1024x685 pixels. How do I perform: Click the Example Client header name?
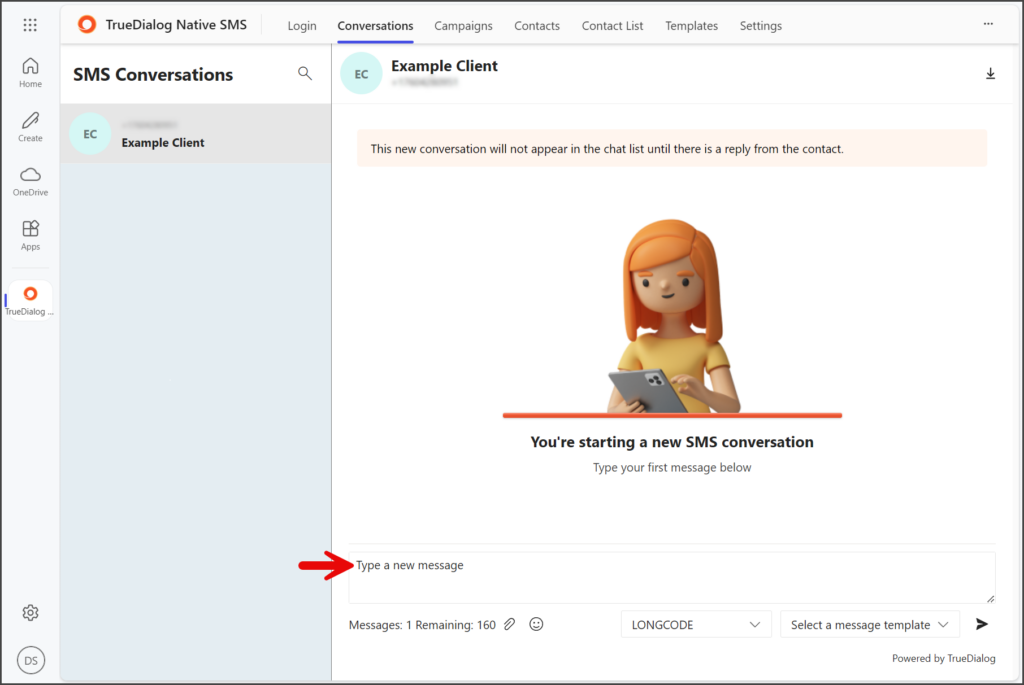click(x=444, y=66)
